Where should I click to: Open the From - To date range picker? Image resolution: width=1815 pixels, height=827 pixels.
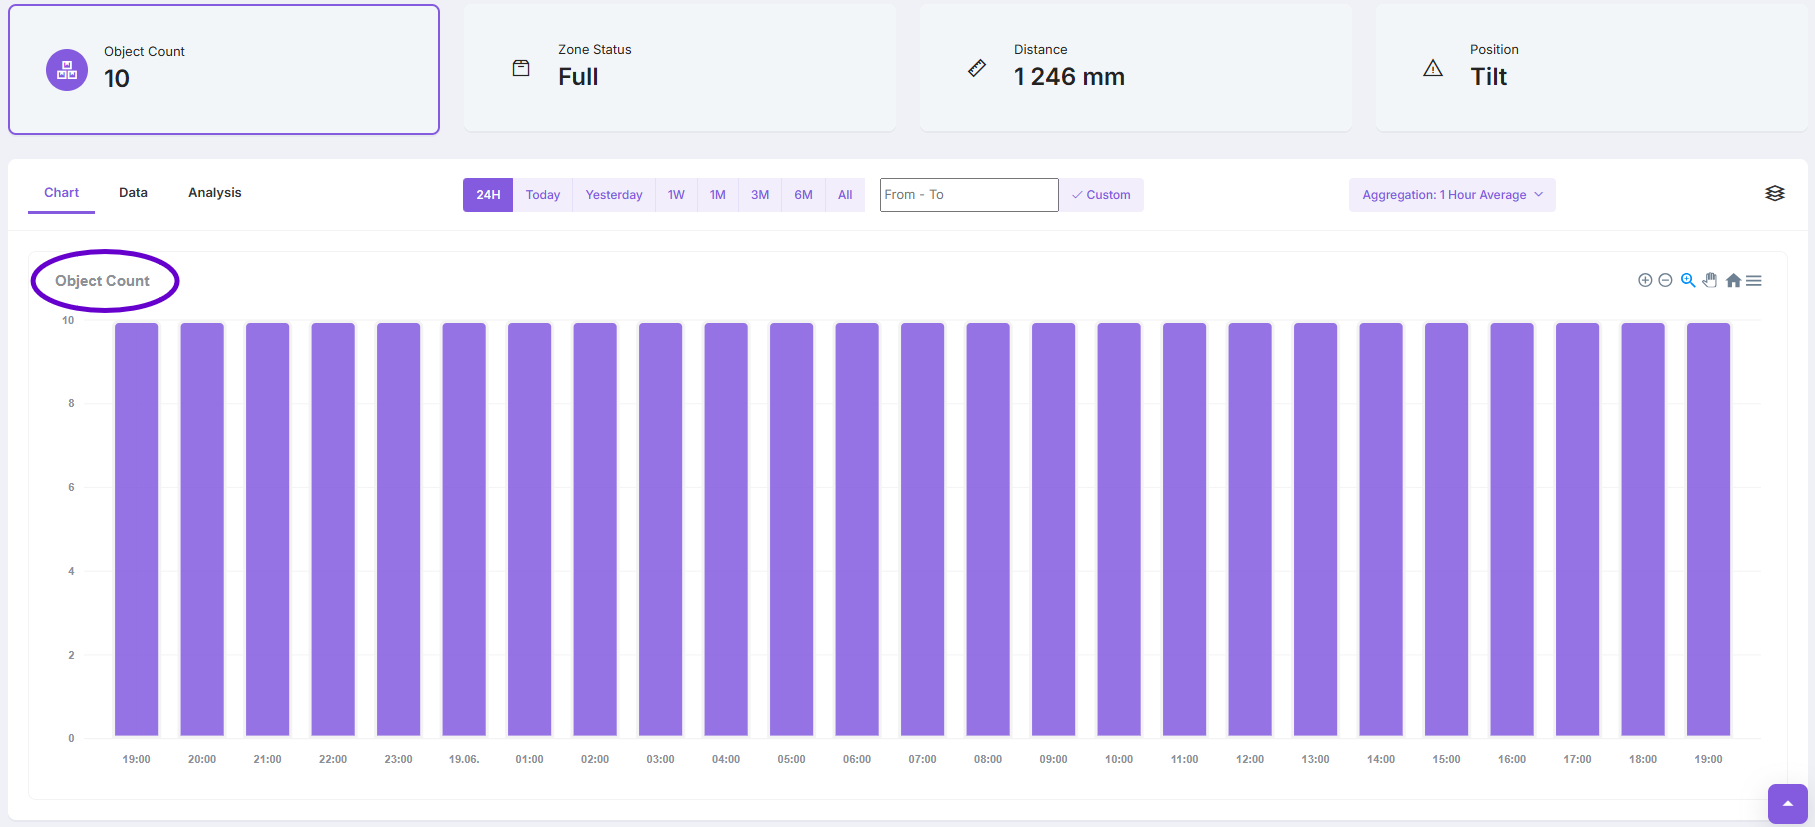968,195
